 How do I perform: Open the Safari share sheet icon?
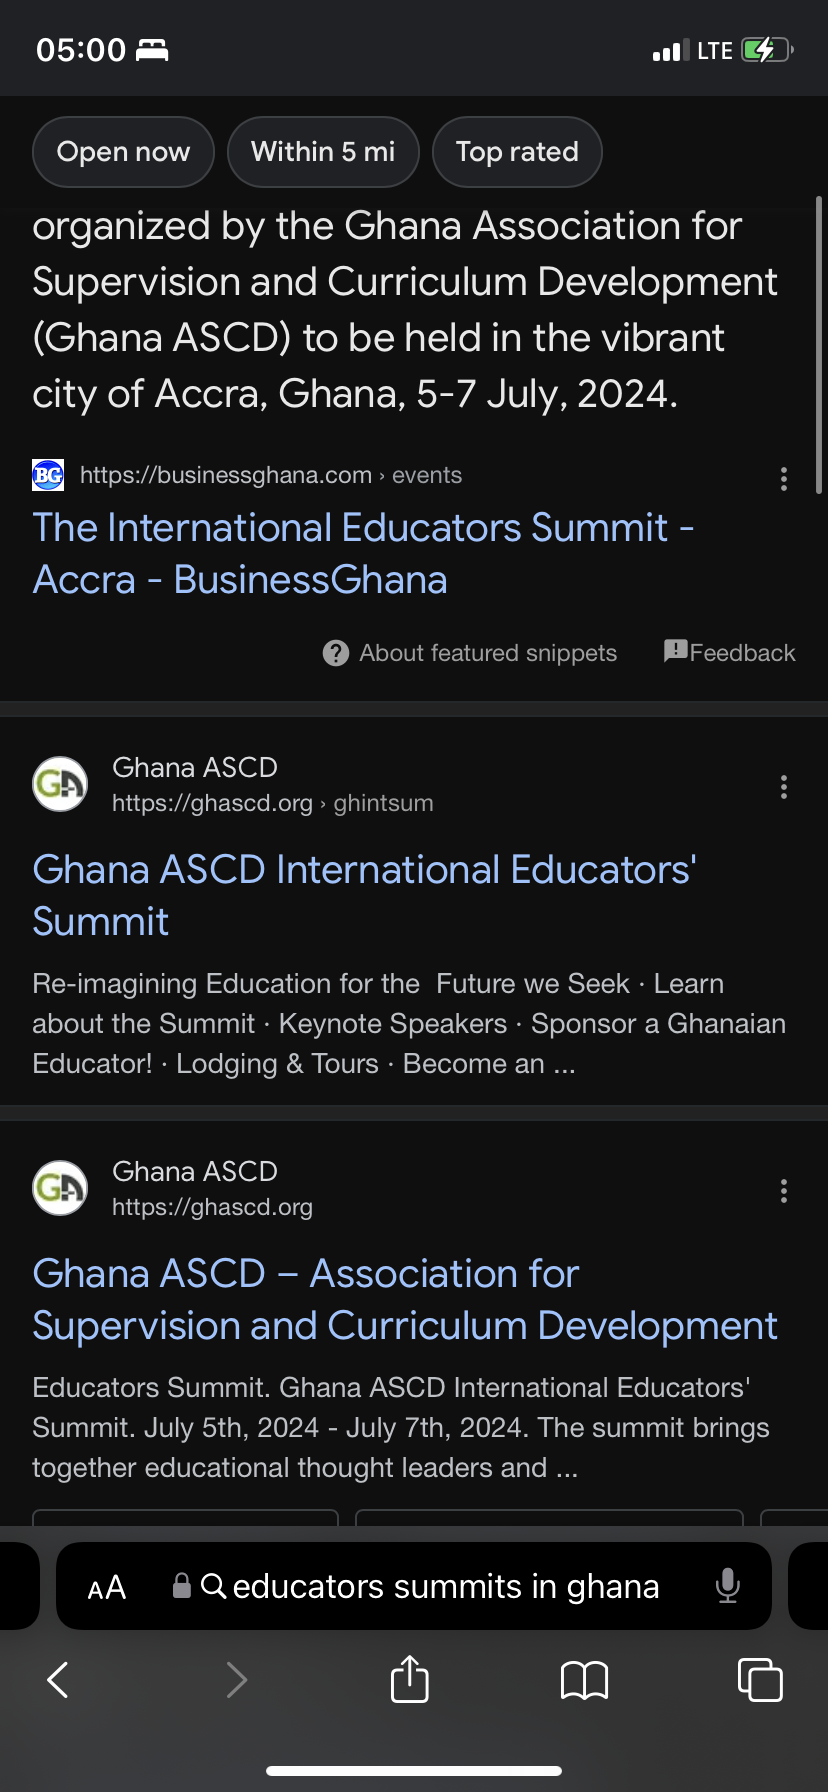[409, 1679]
